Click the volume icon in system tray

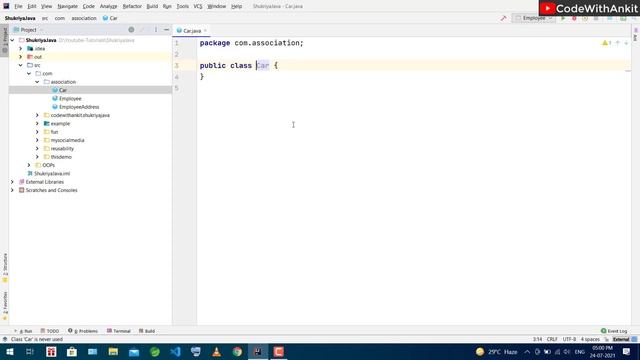(567, 352)
